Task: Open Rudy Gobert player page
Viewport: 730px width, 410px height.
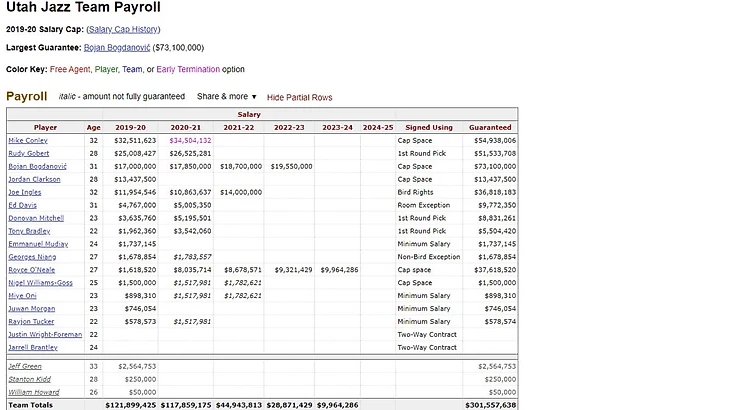Action: (27, 154)
